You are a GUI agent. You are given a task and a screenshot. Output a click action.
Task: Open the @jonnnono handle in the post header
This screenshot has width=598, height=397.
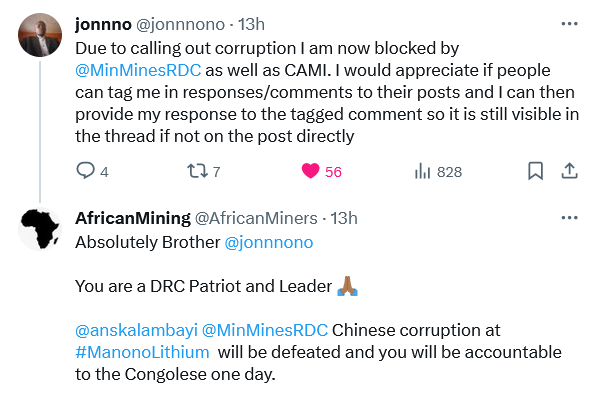point(180,25)
